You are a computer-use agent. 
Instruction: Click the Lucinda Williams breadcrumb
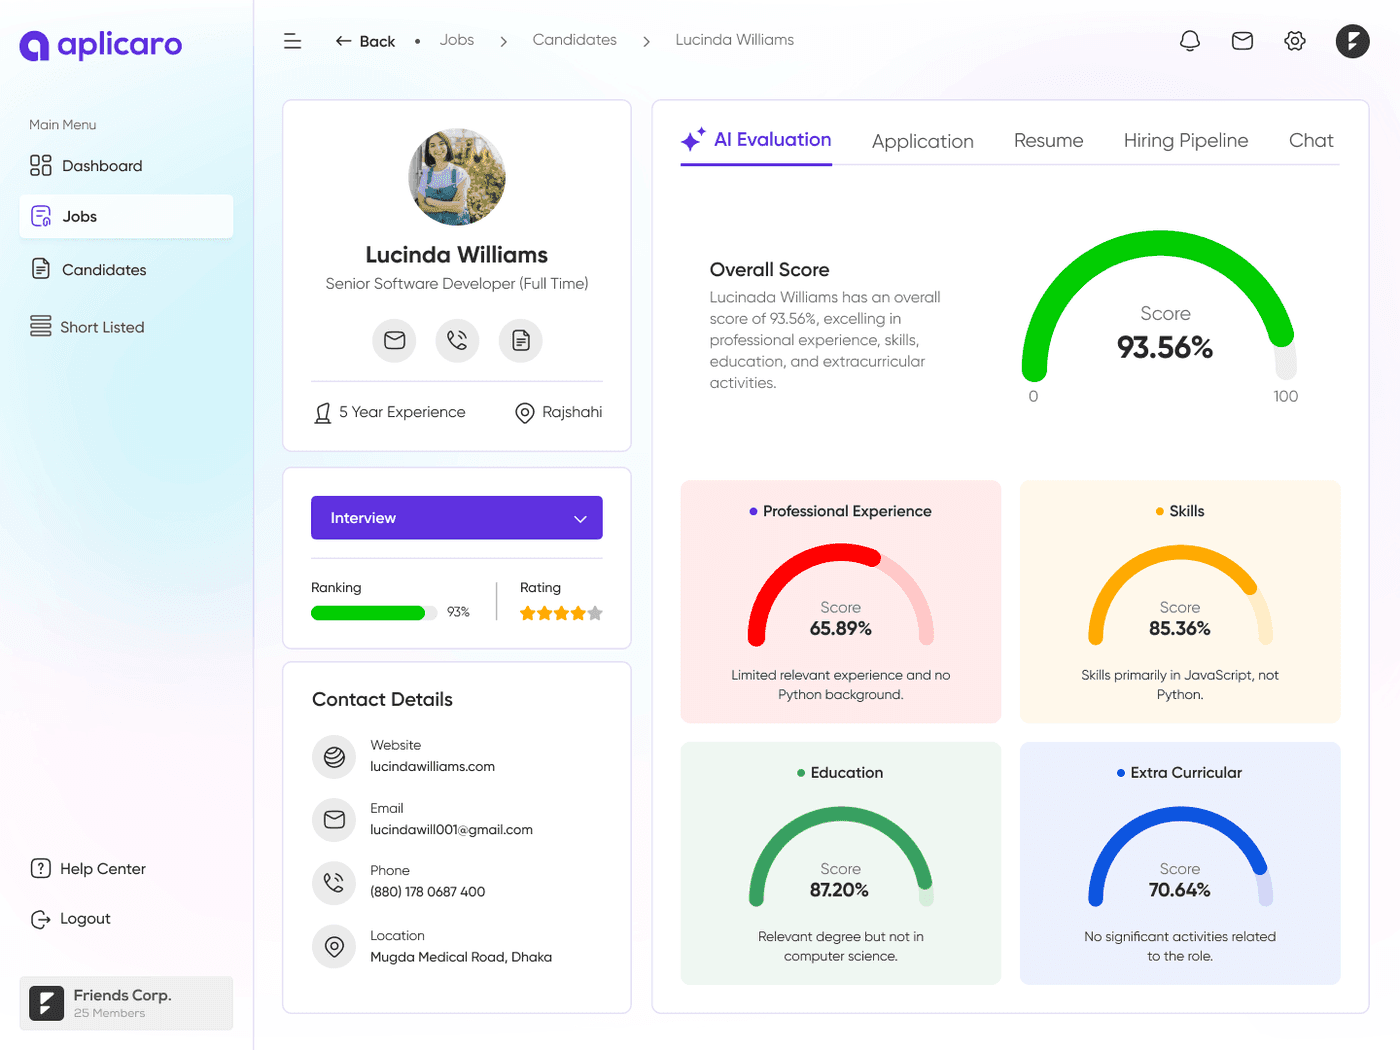click(x=735, y=40)
